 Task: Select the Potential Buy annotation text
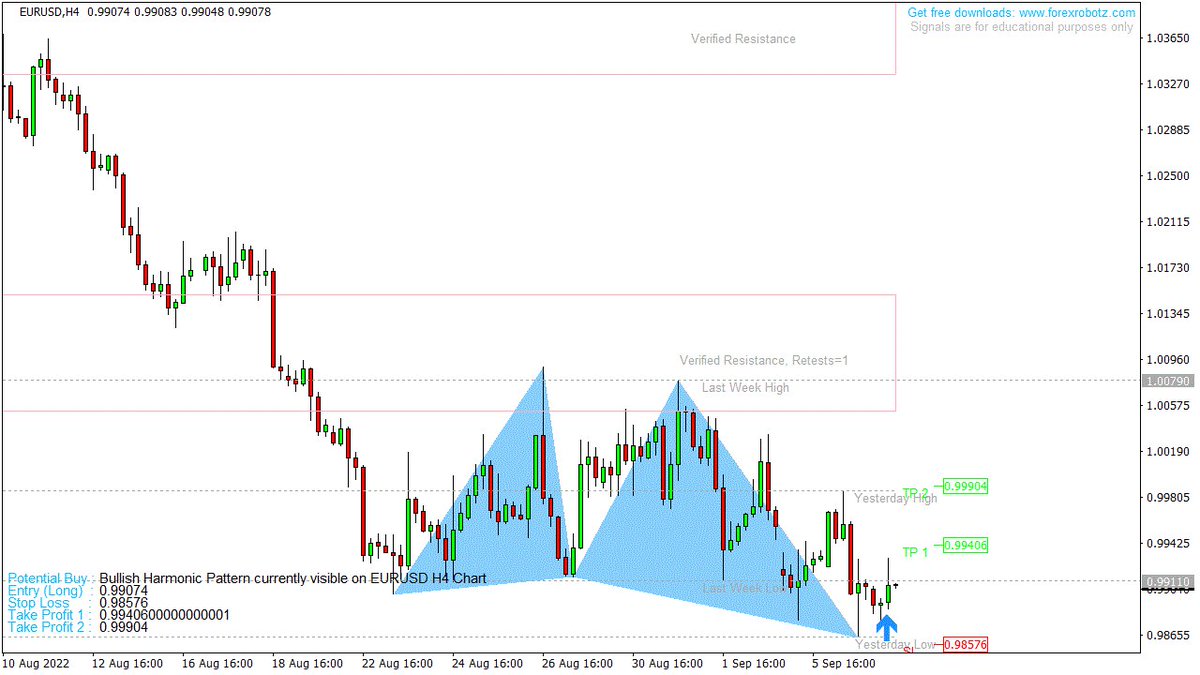coord(44,578)
